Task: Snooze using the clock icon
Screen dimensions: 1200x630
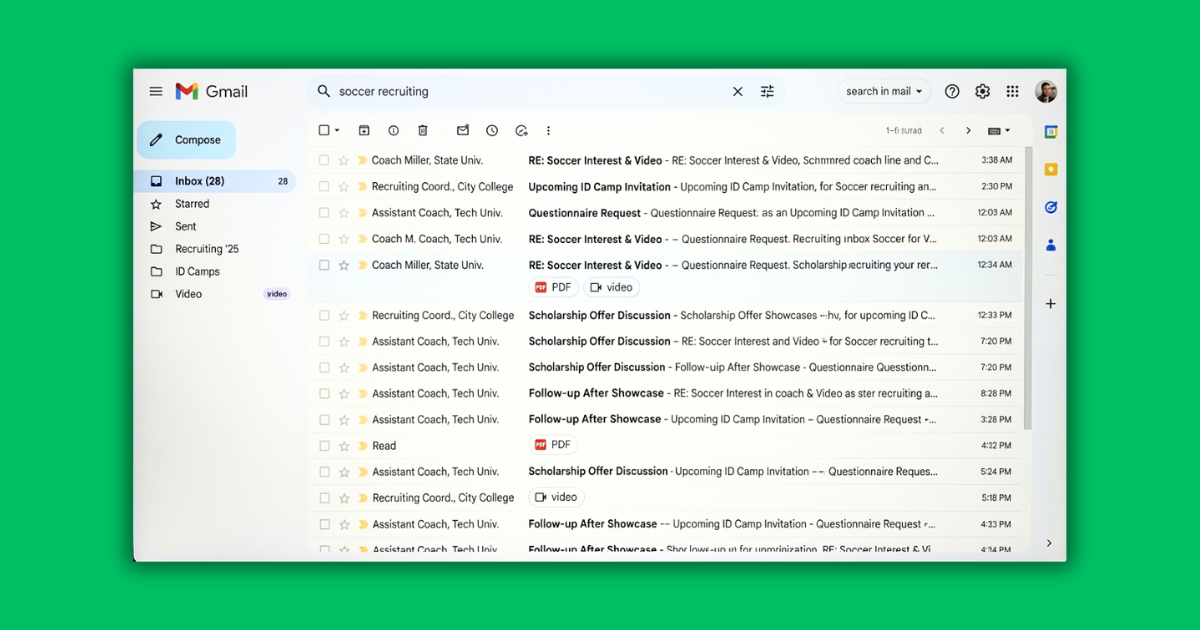Action: point(492,130)
